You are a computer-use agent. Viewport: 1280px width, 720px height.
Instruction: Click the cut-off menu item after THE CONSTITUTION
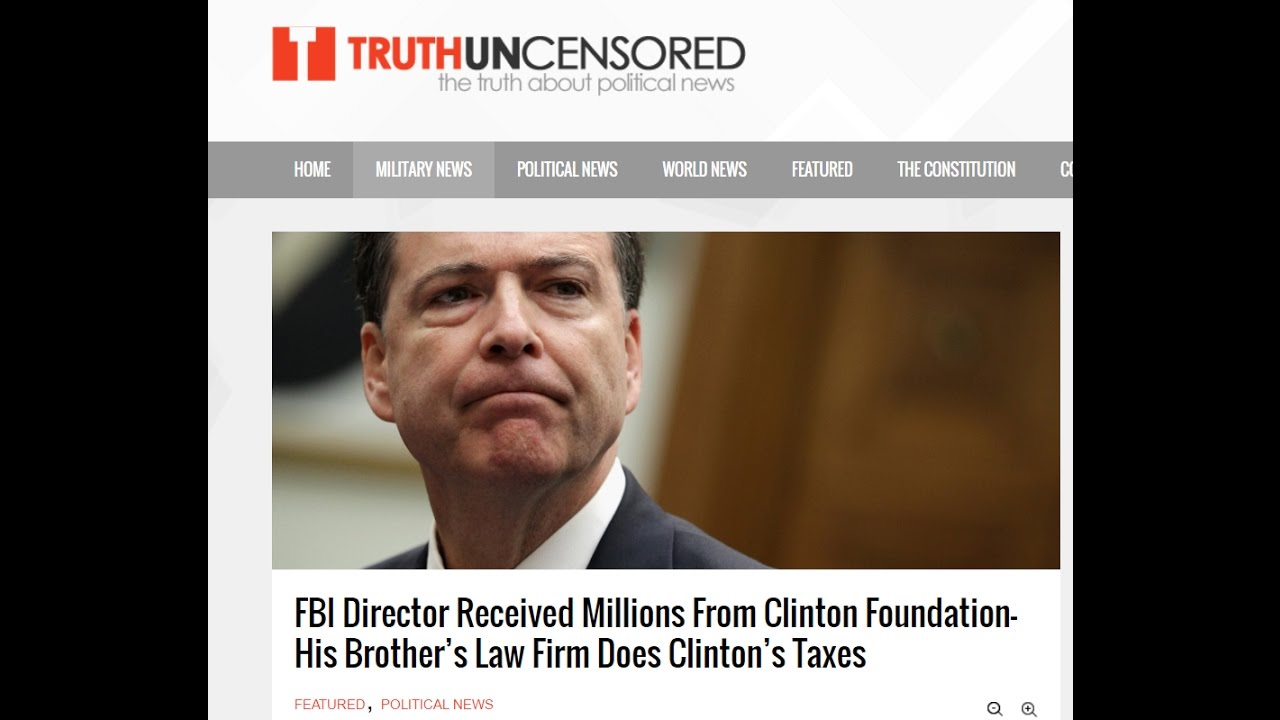[x=1065, y=170]
